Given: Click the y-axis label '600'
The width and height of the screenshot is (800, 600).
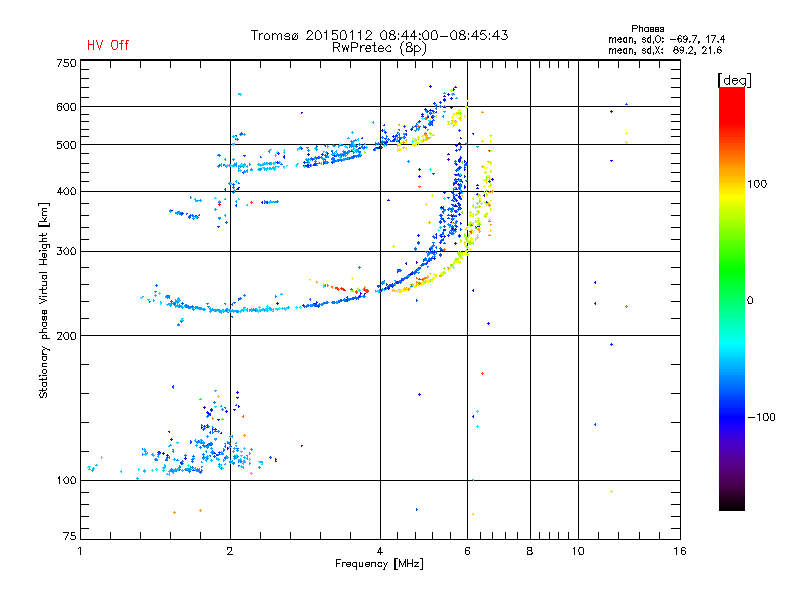Looking at the screenshot, I should [x=66, y=107].
